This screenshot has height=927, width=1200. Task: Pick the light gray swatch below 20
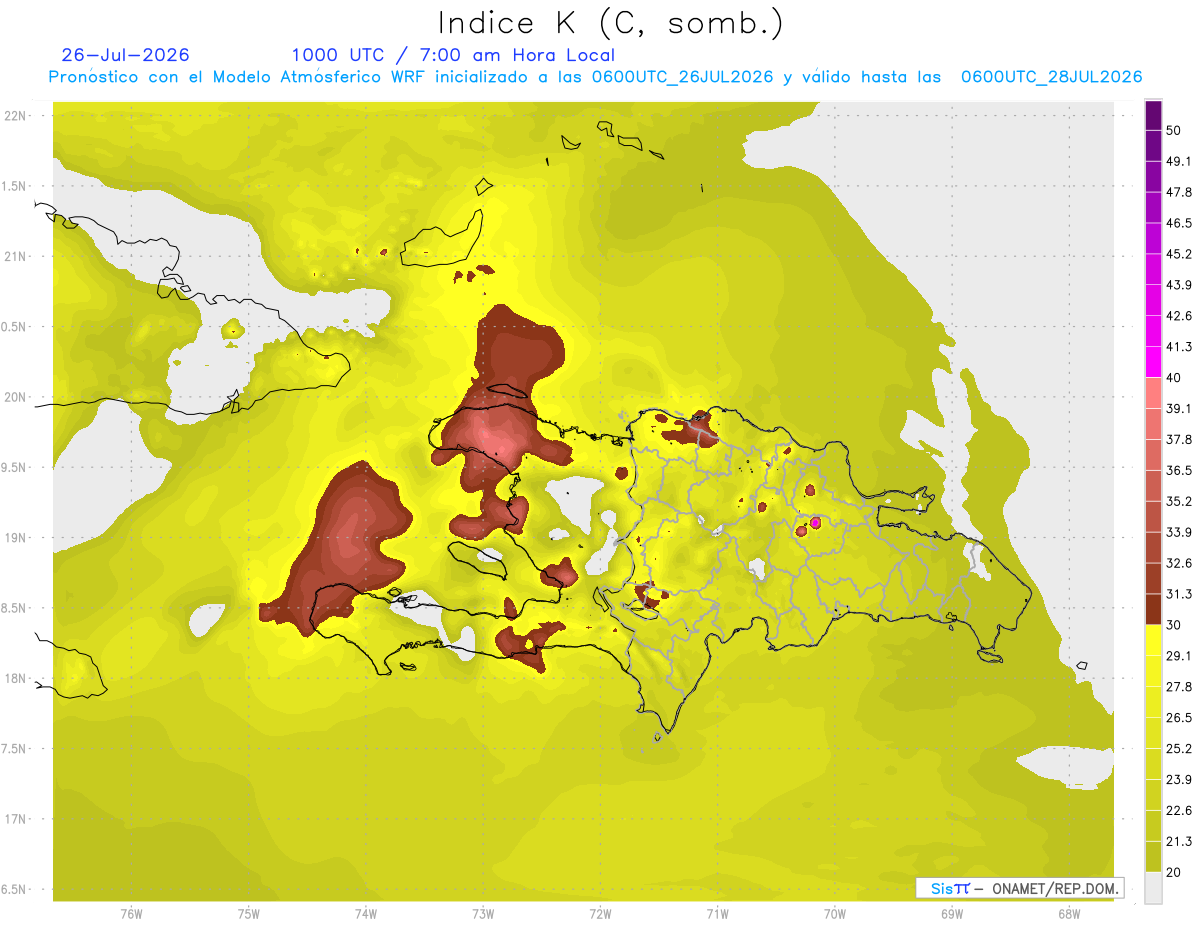click(1153, 888)
